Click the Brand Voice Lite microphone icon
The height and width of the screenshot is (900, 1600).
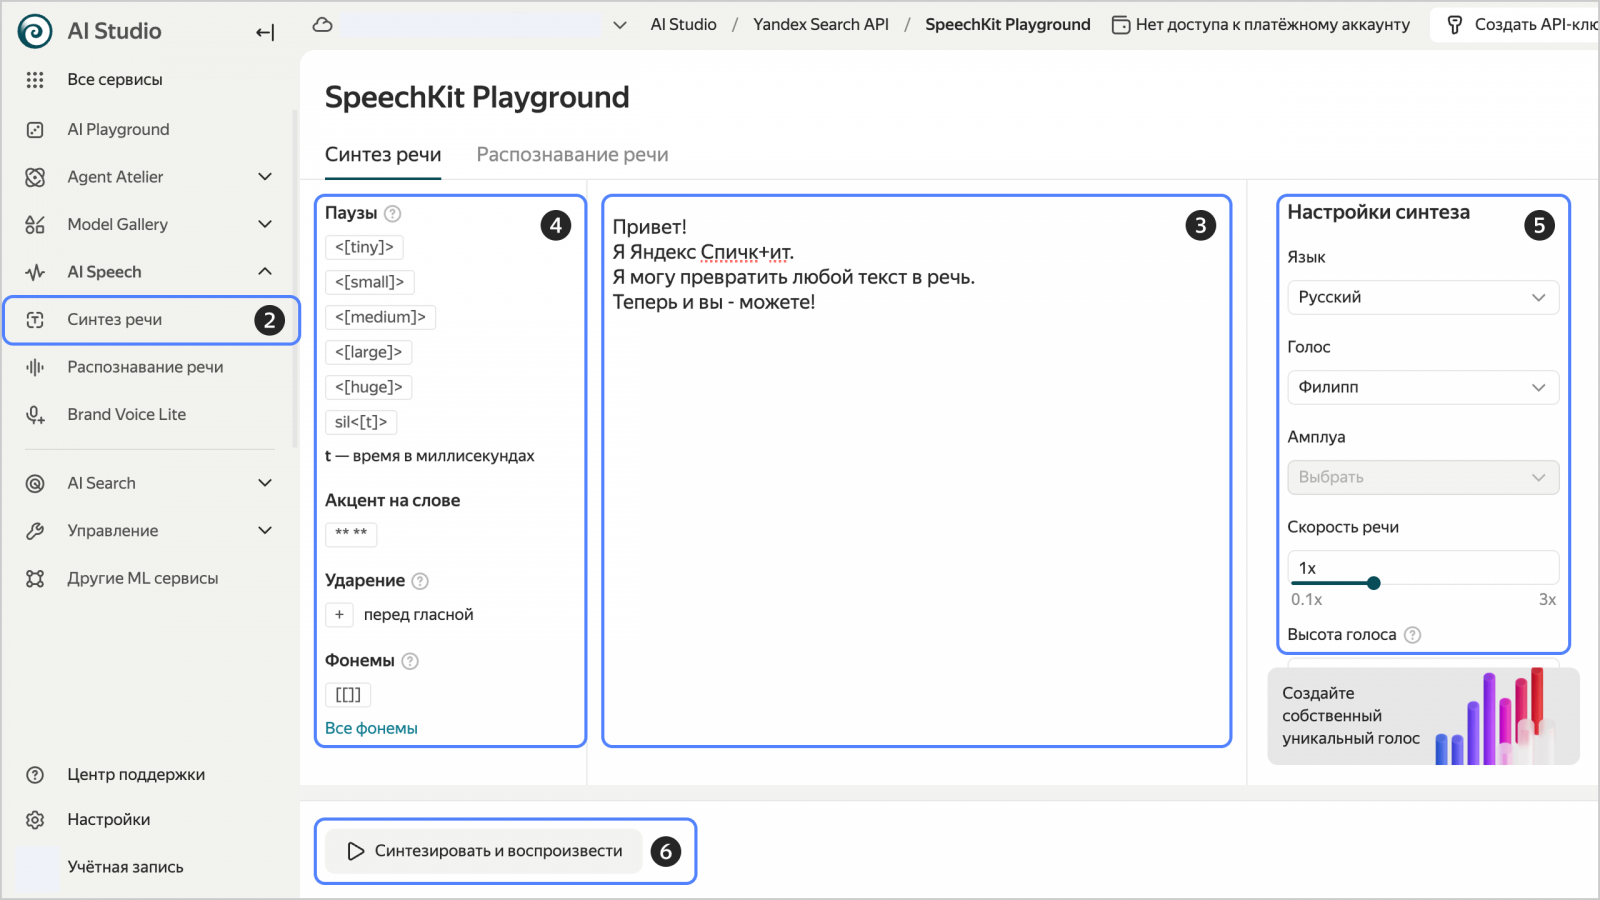tap(35, 415)
